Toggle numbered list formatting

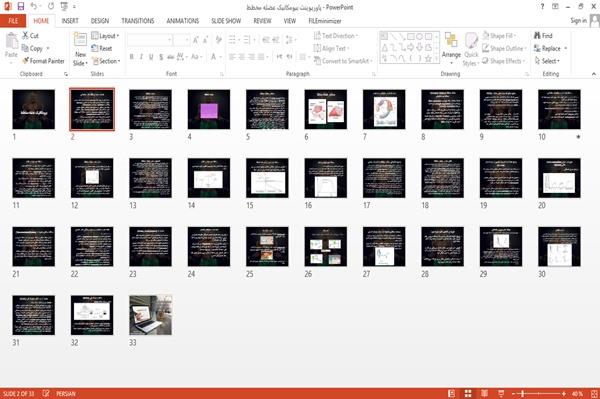point(247,40)
